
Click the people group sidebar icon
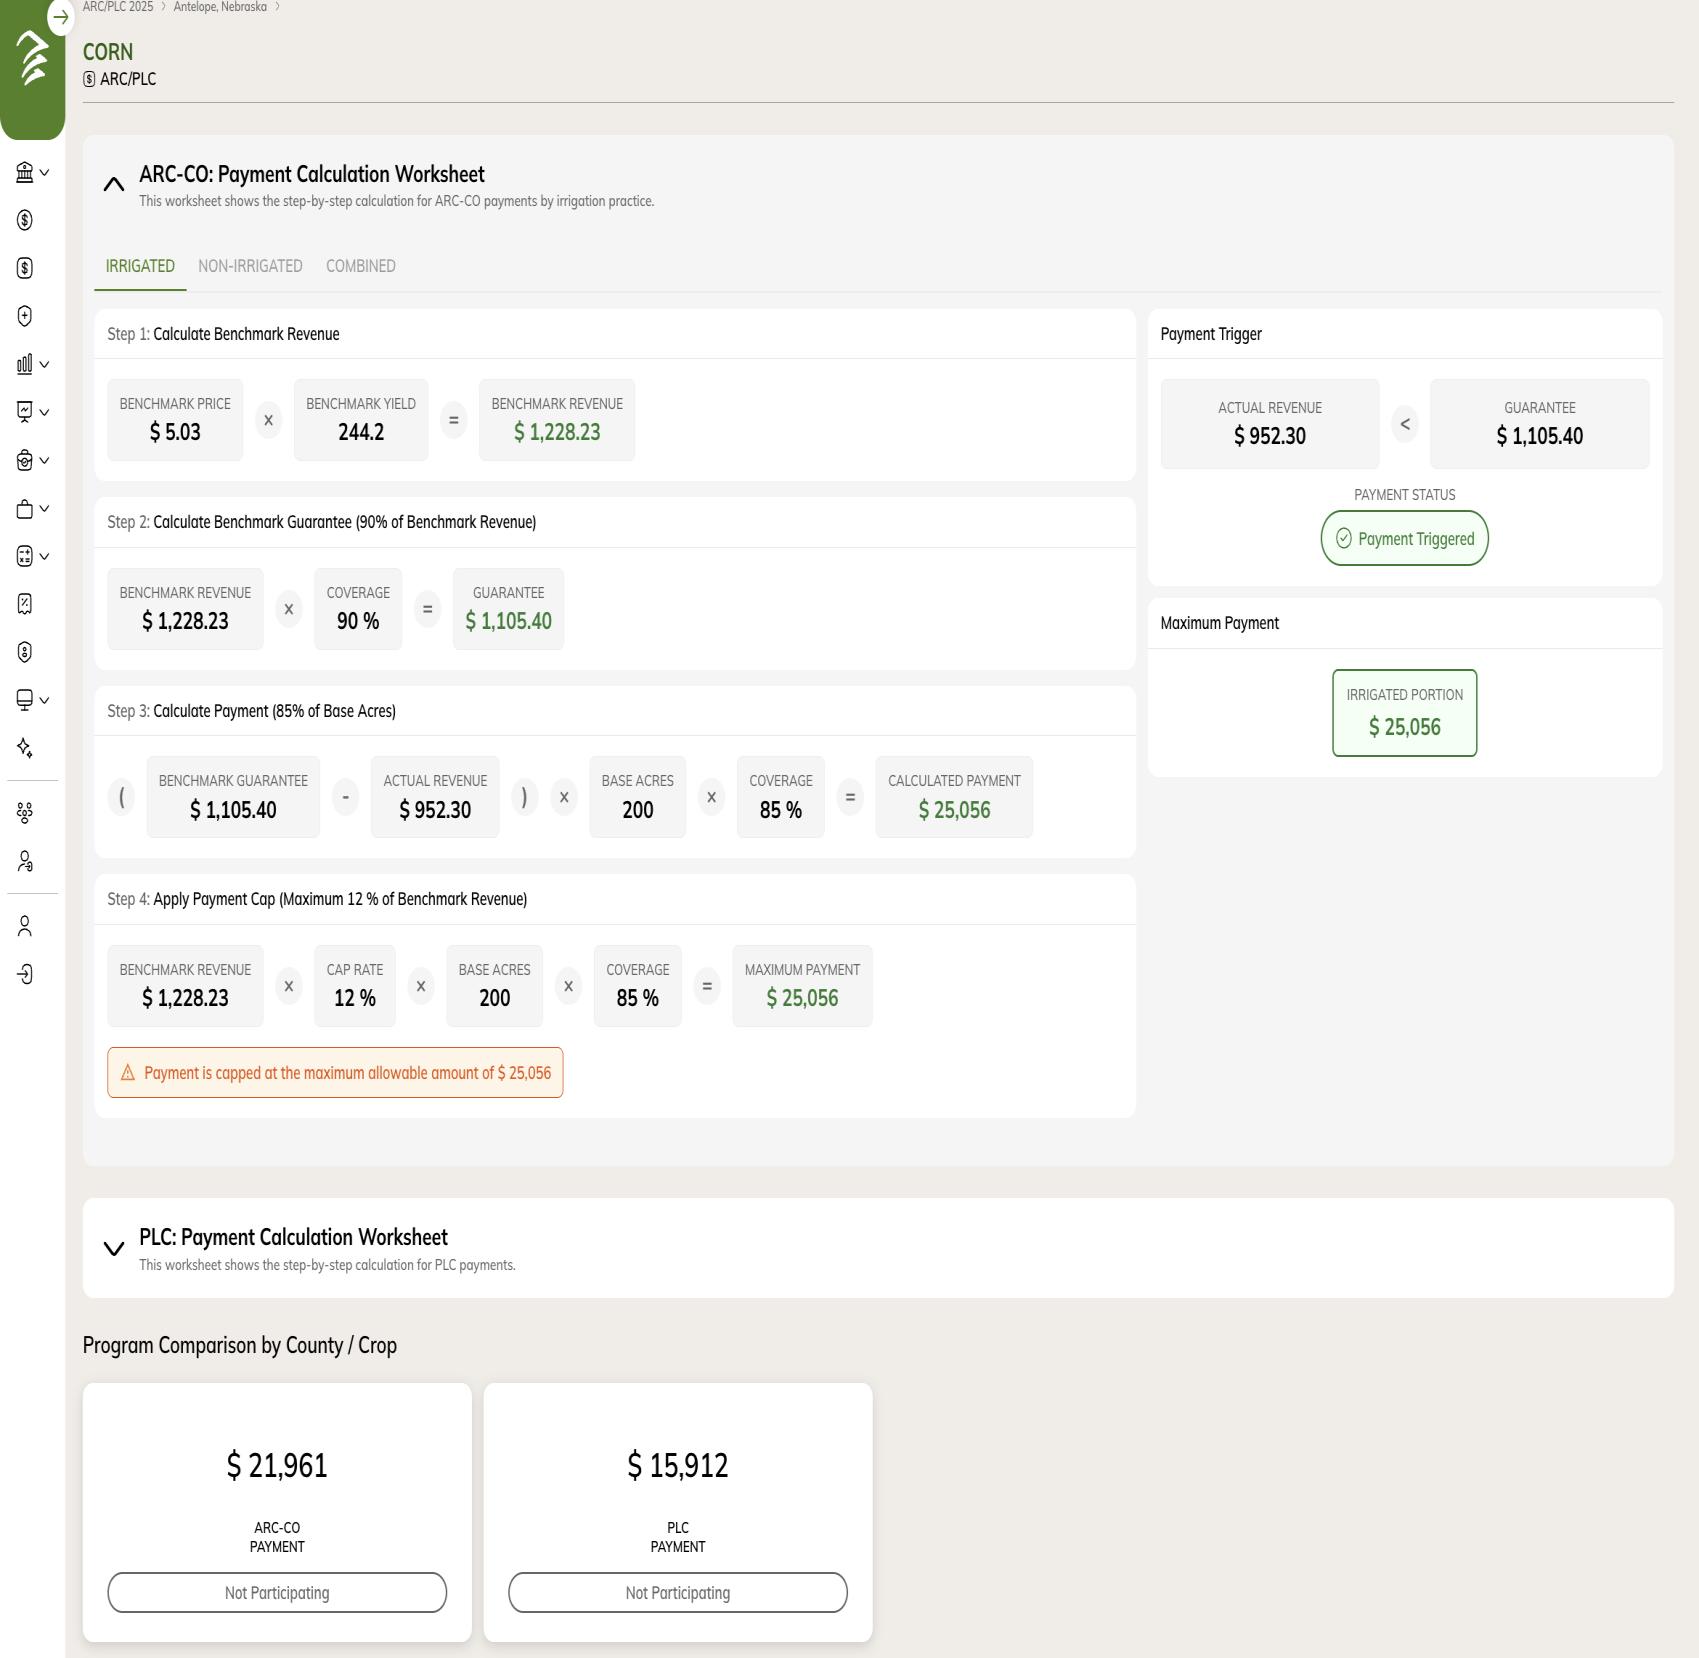[25, 812]
